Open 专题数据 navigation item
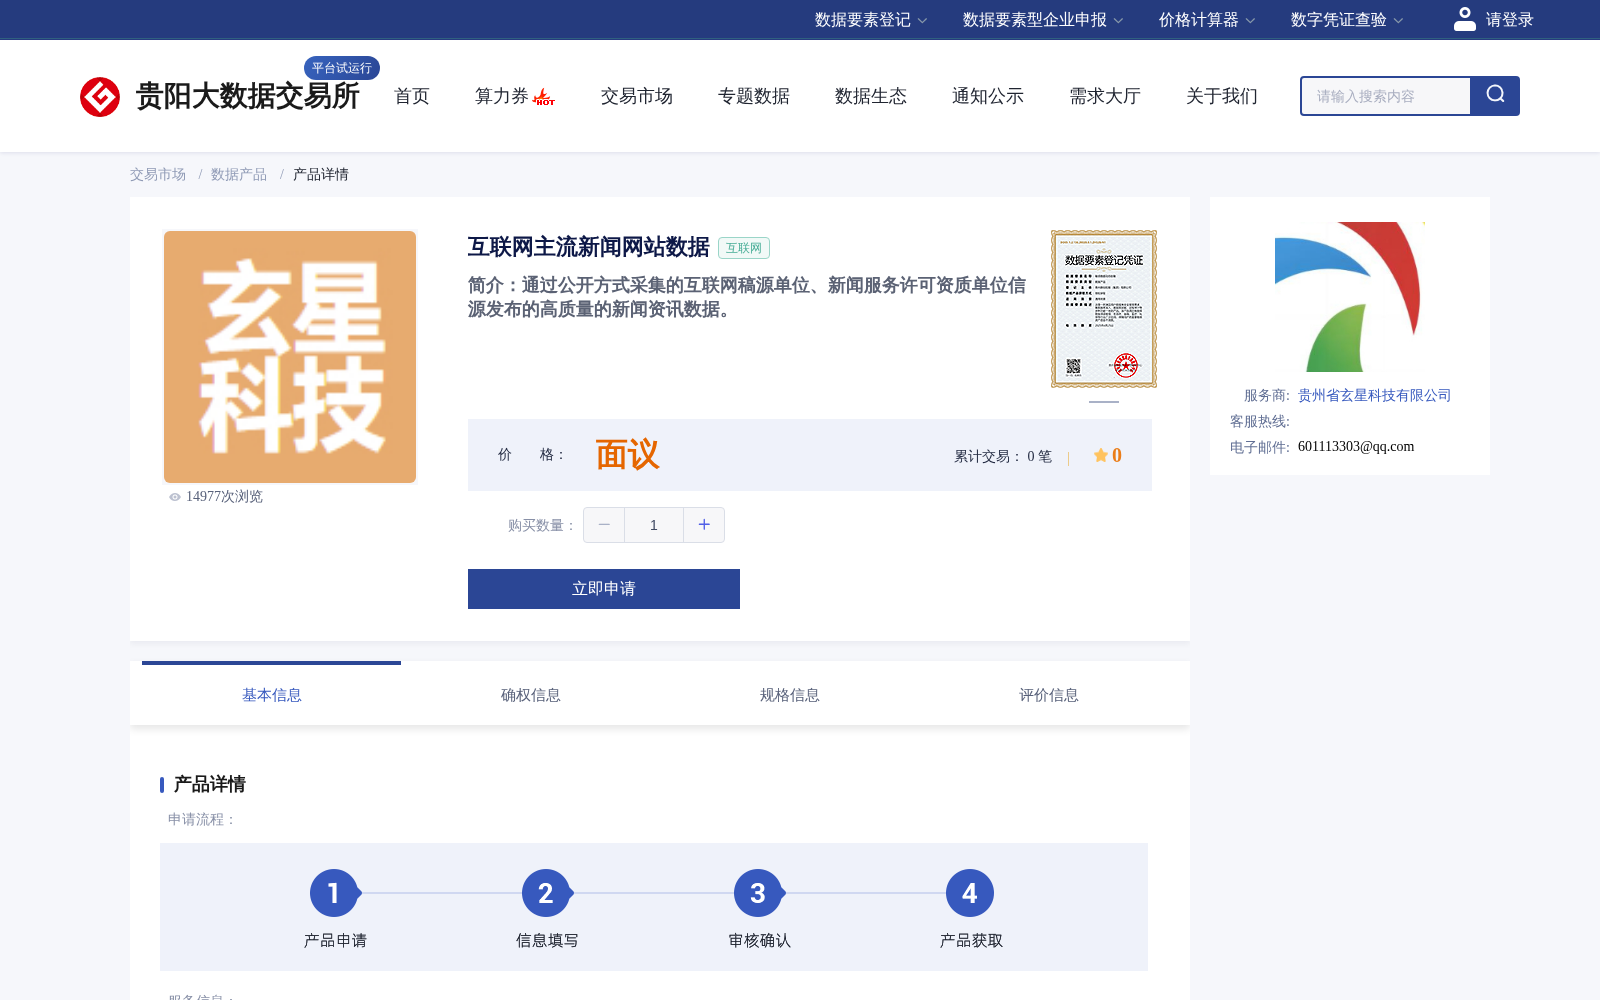Viewport: 1600px width, 1000px height. pos(754,96)
